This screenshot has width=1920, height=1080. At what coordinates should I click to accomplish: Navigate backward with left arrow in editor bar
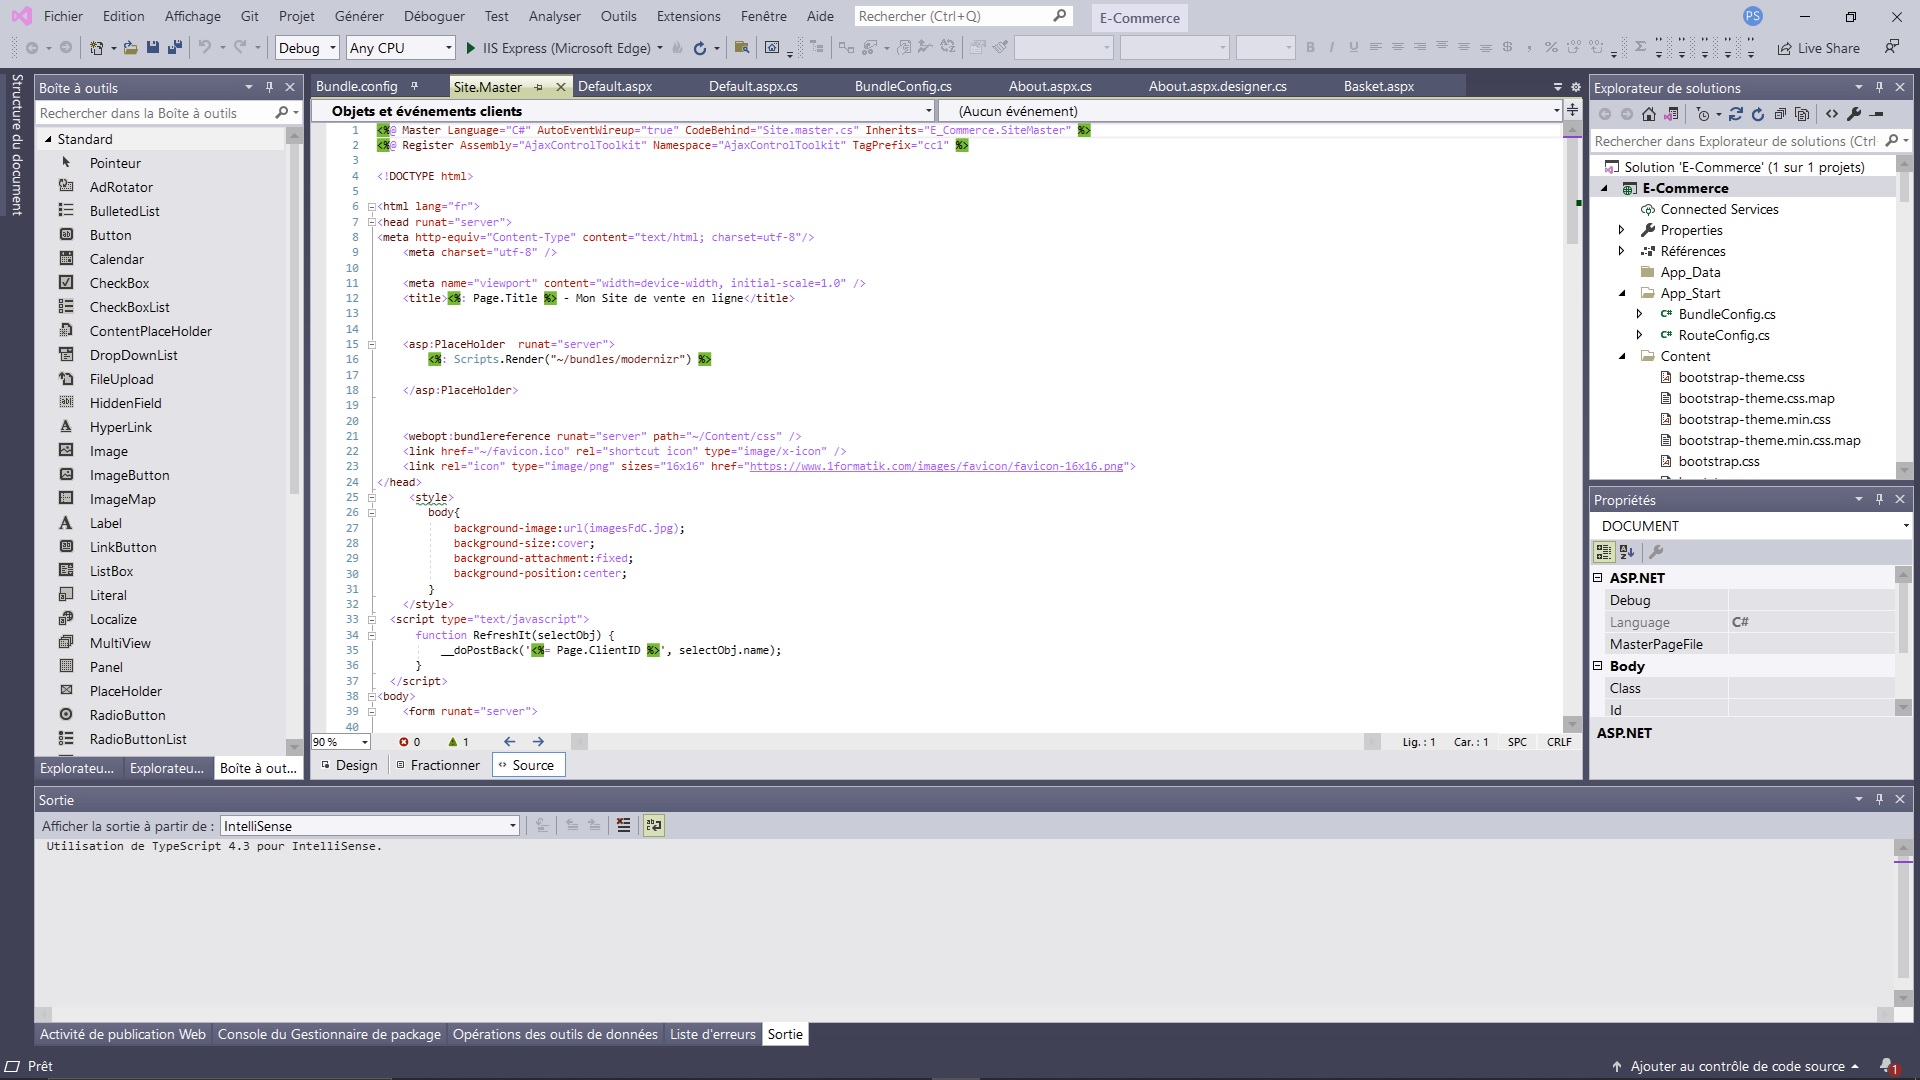[510, 741]
